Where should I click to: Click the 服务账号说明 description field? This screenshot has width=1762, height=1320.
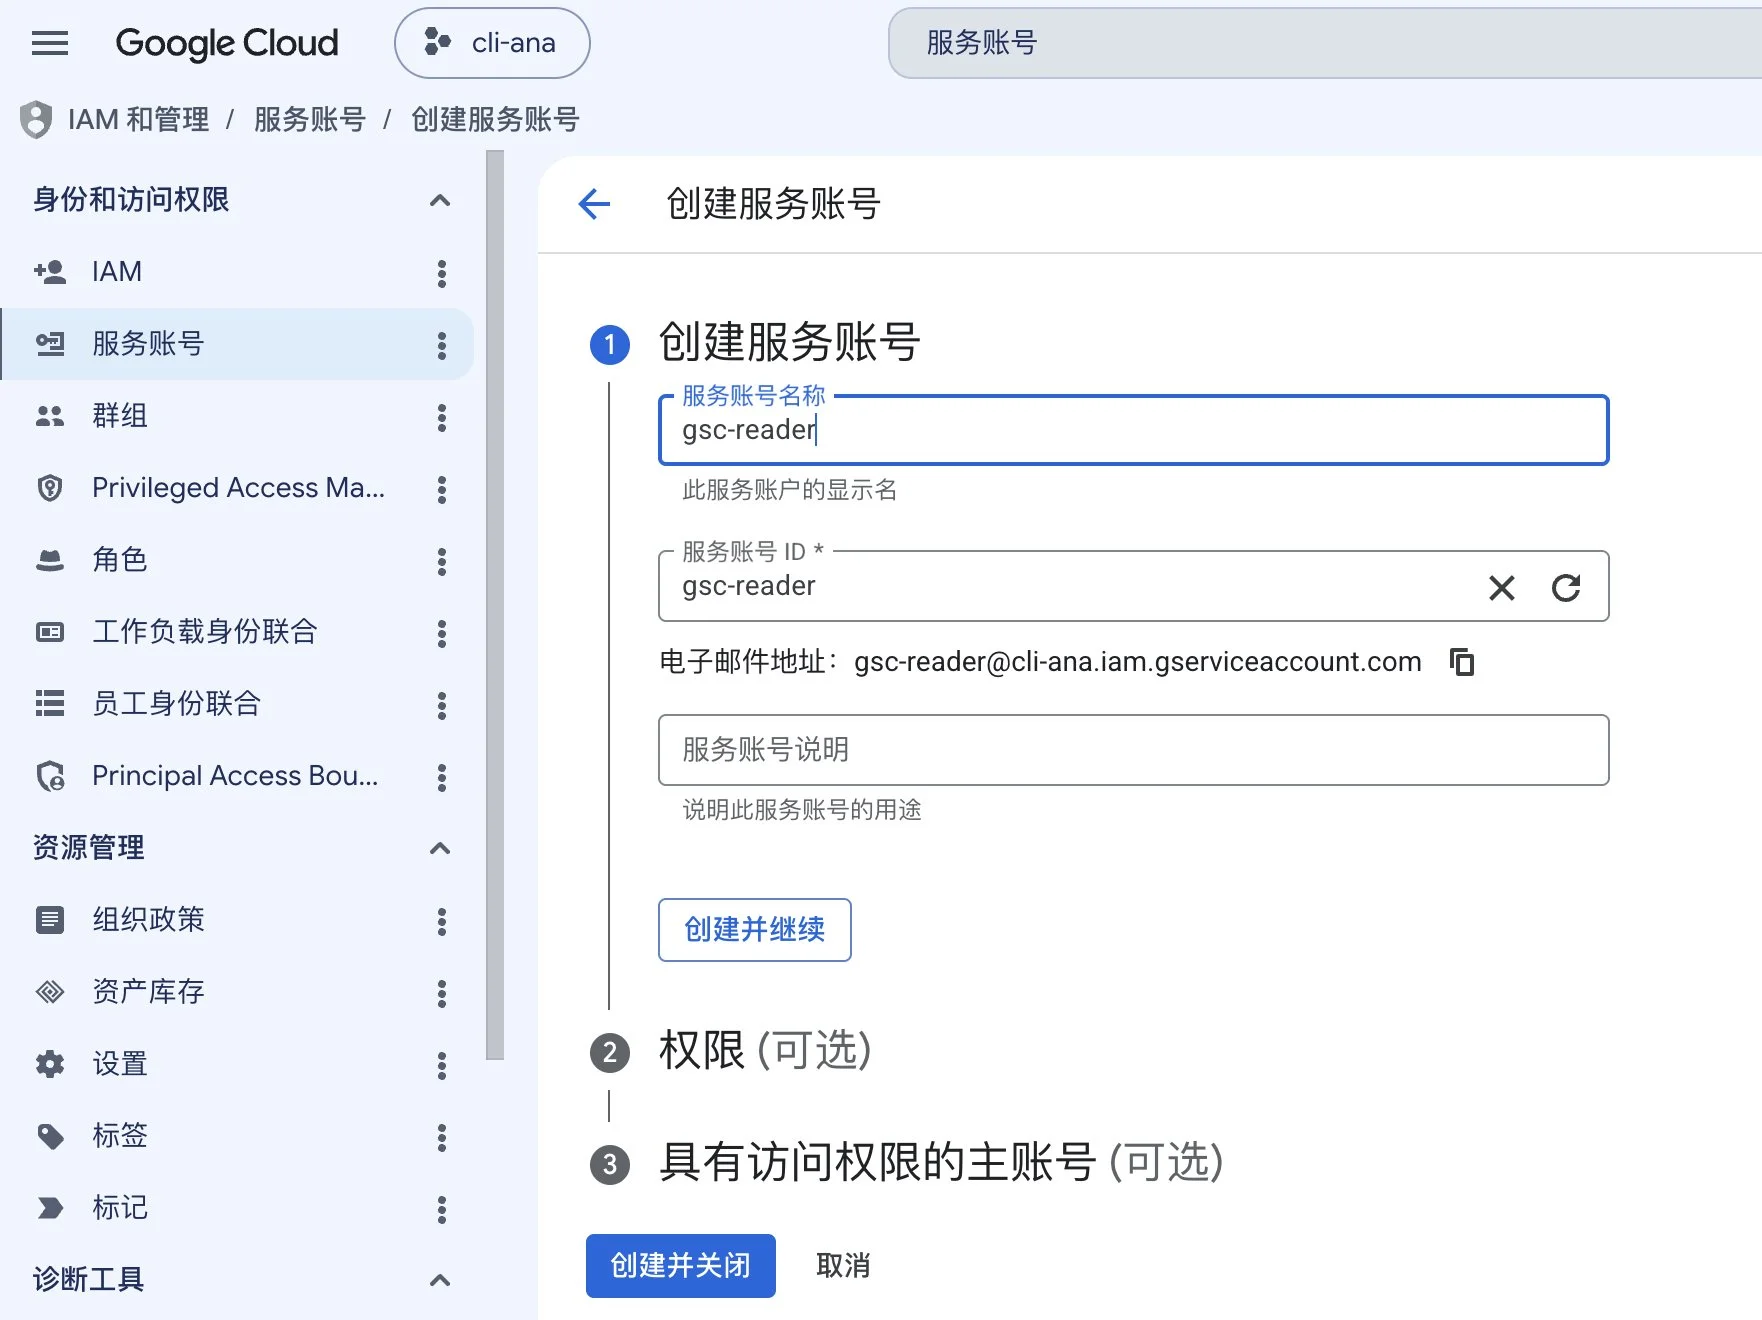[1134, 750]
